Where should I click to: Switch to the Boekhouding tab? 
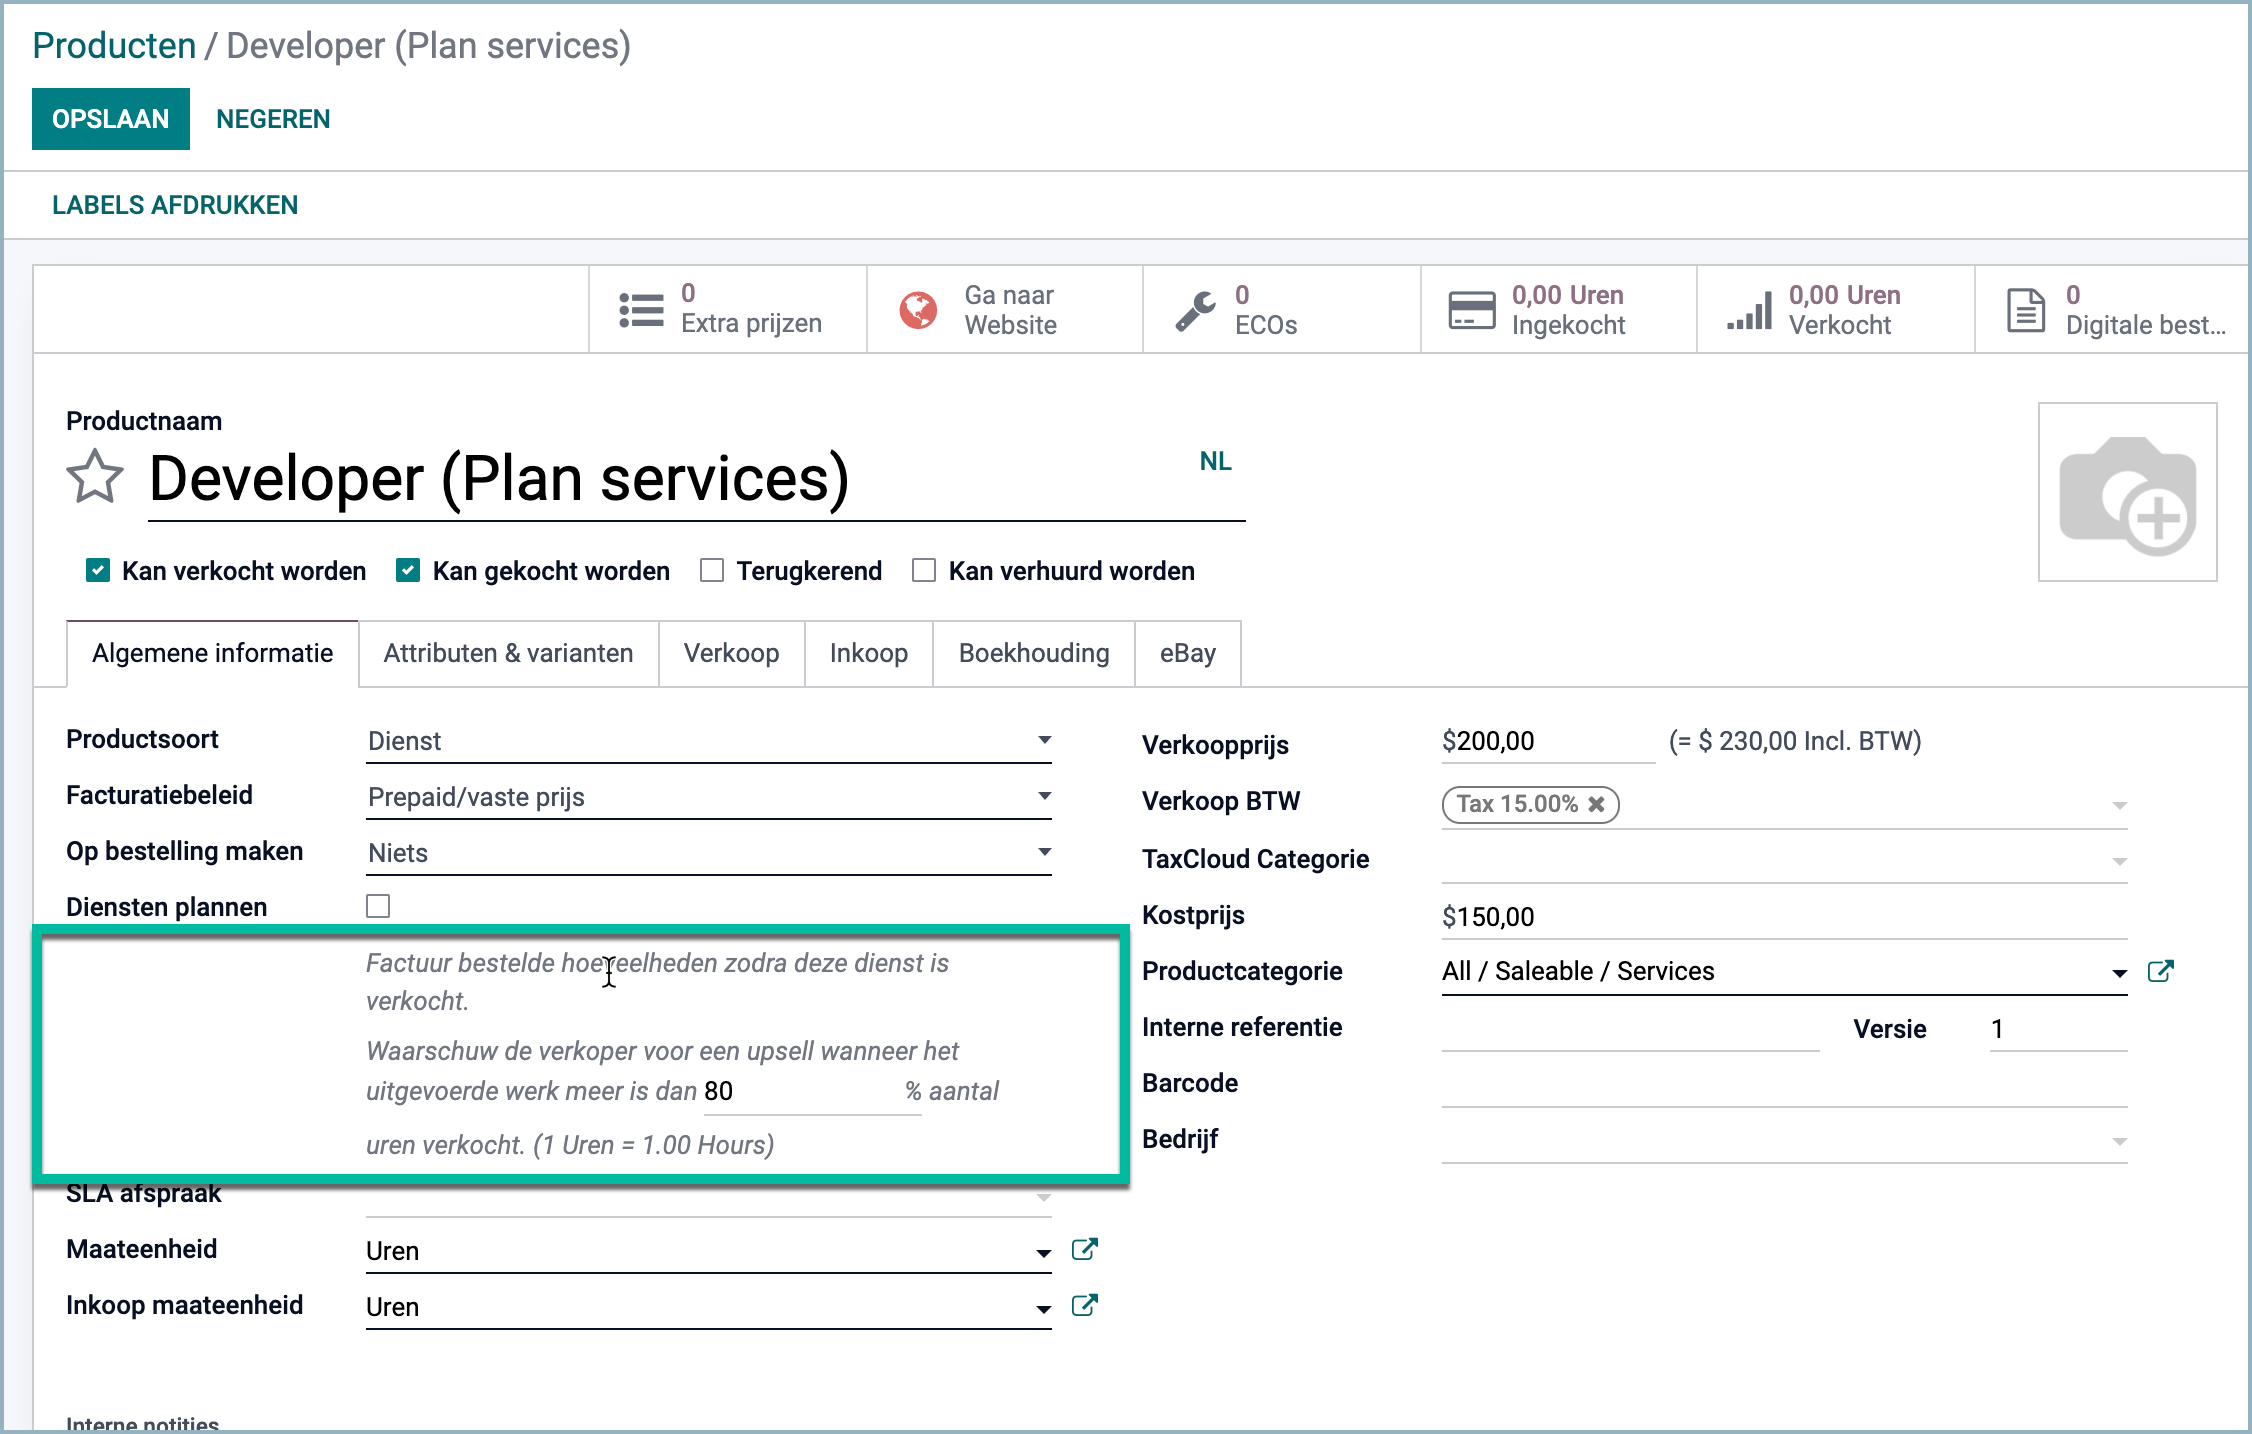tap(1033, 653)
